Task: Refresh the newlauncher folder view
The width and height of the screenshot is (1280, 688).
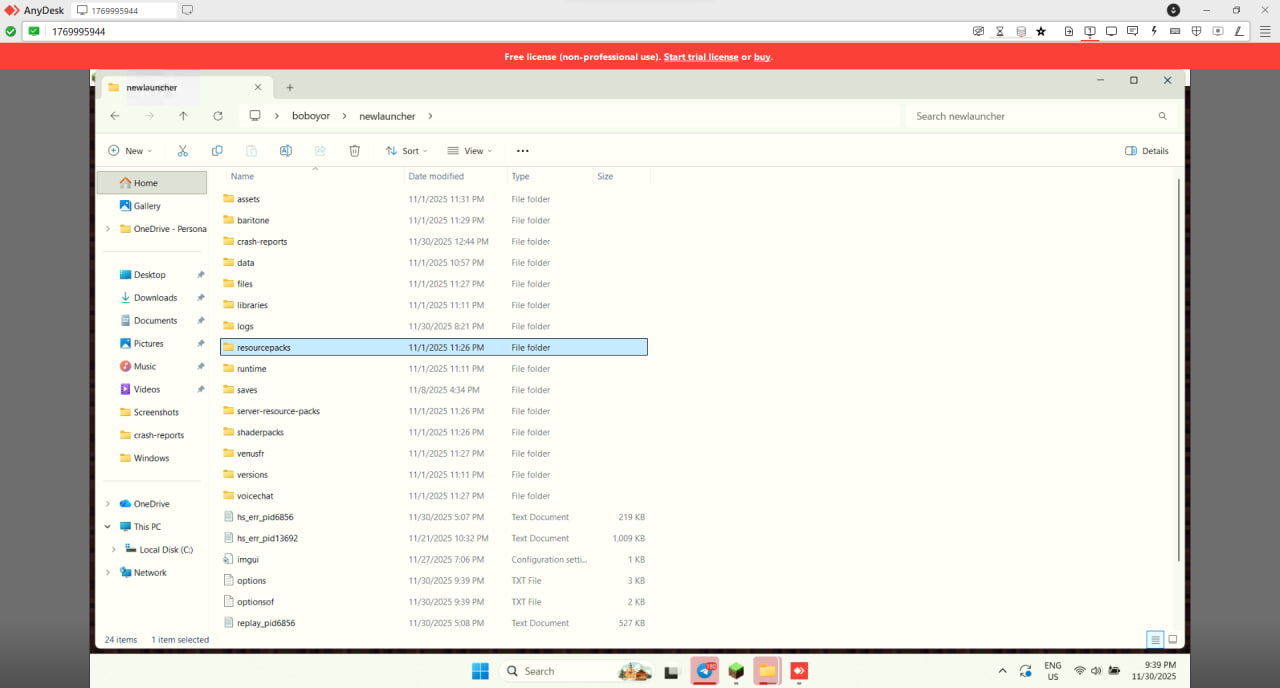Action: (218, 116)
